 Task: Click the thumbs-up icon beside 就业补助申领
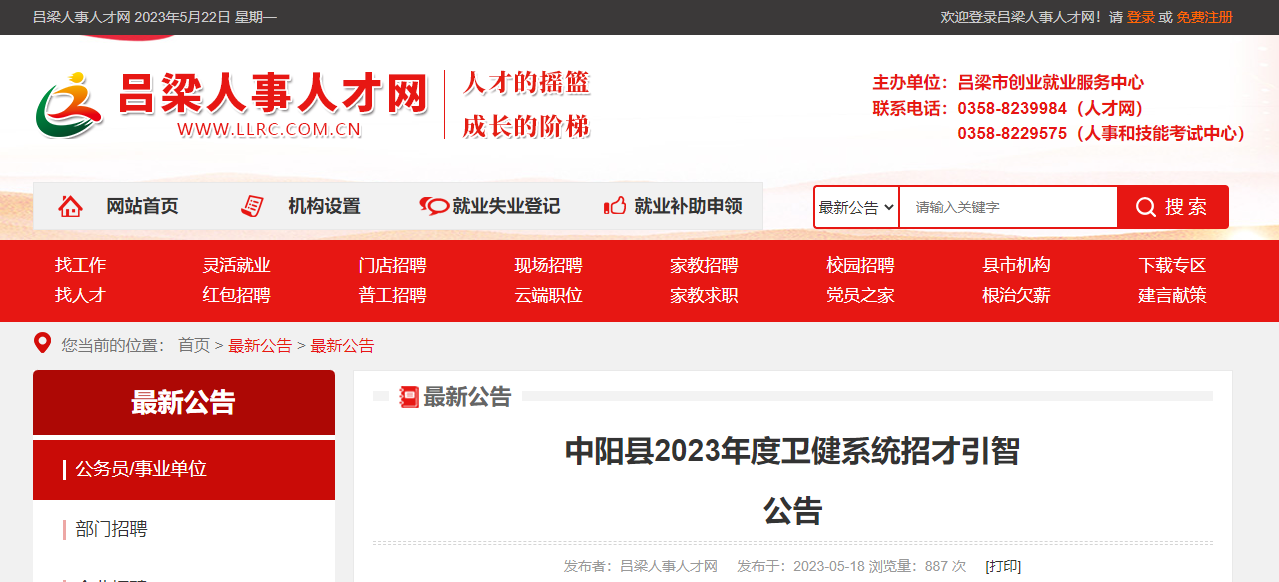615,206
